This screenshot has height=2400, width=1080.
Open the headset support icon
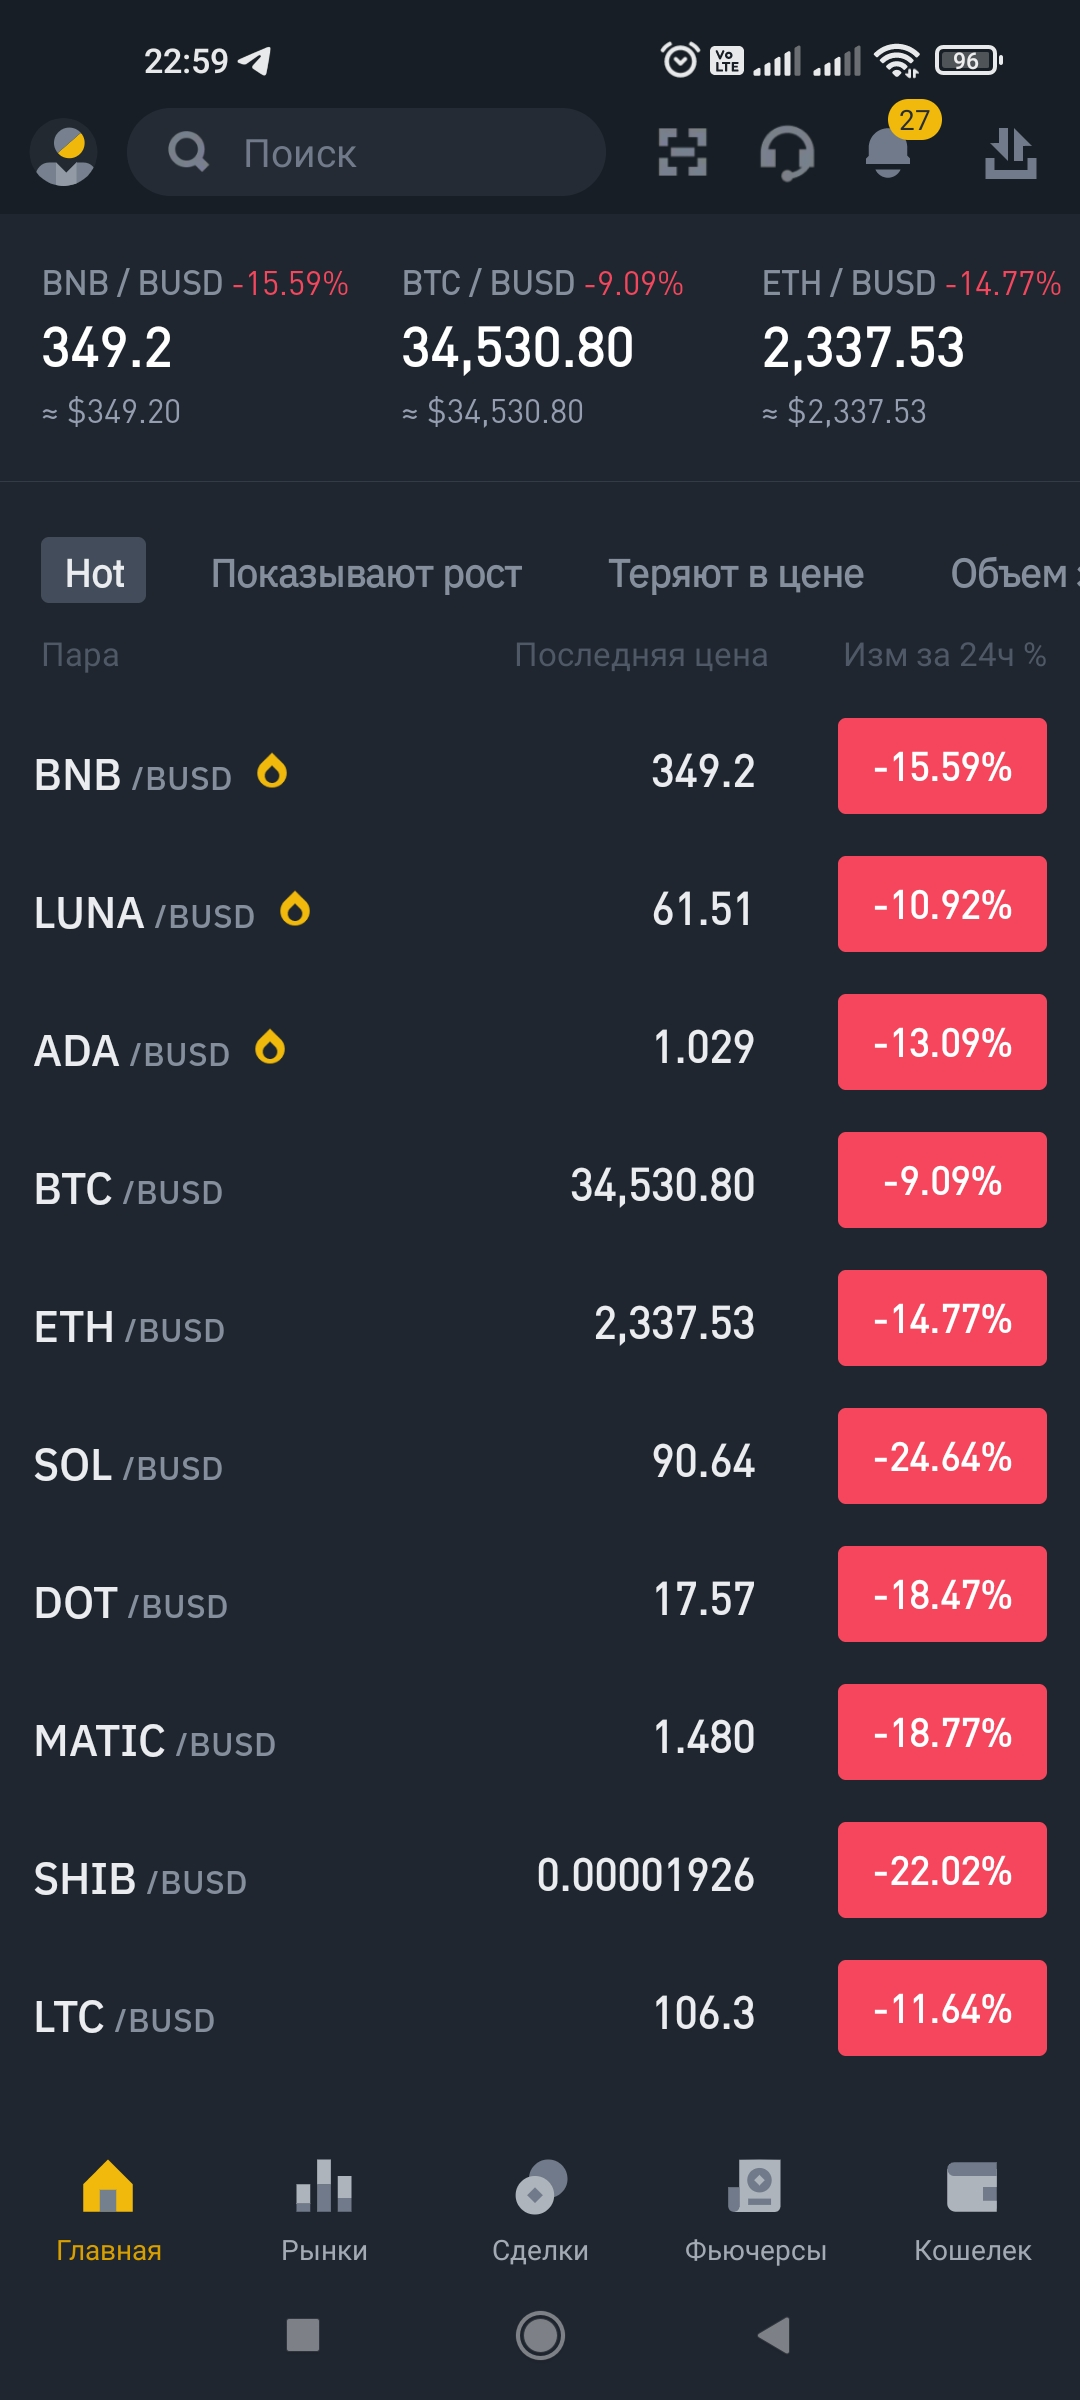[787, 153]
